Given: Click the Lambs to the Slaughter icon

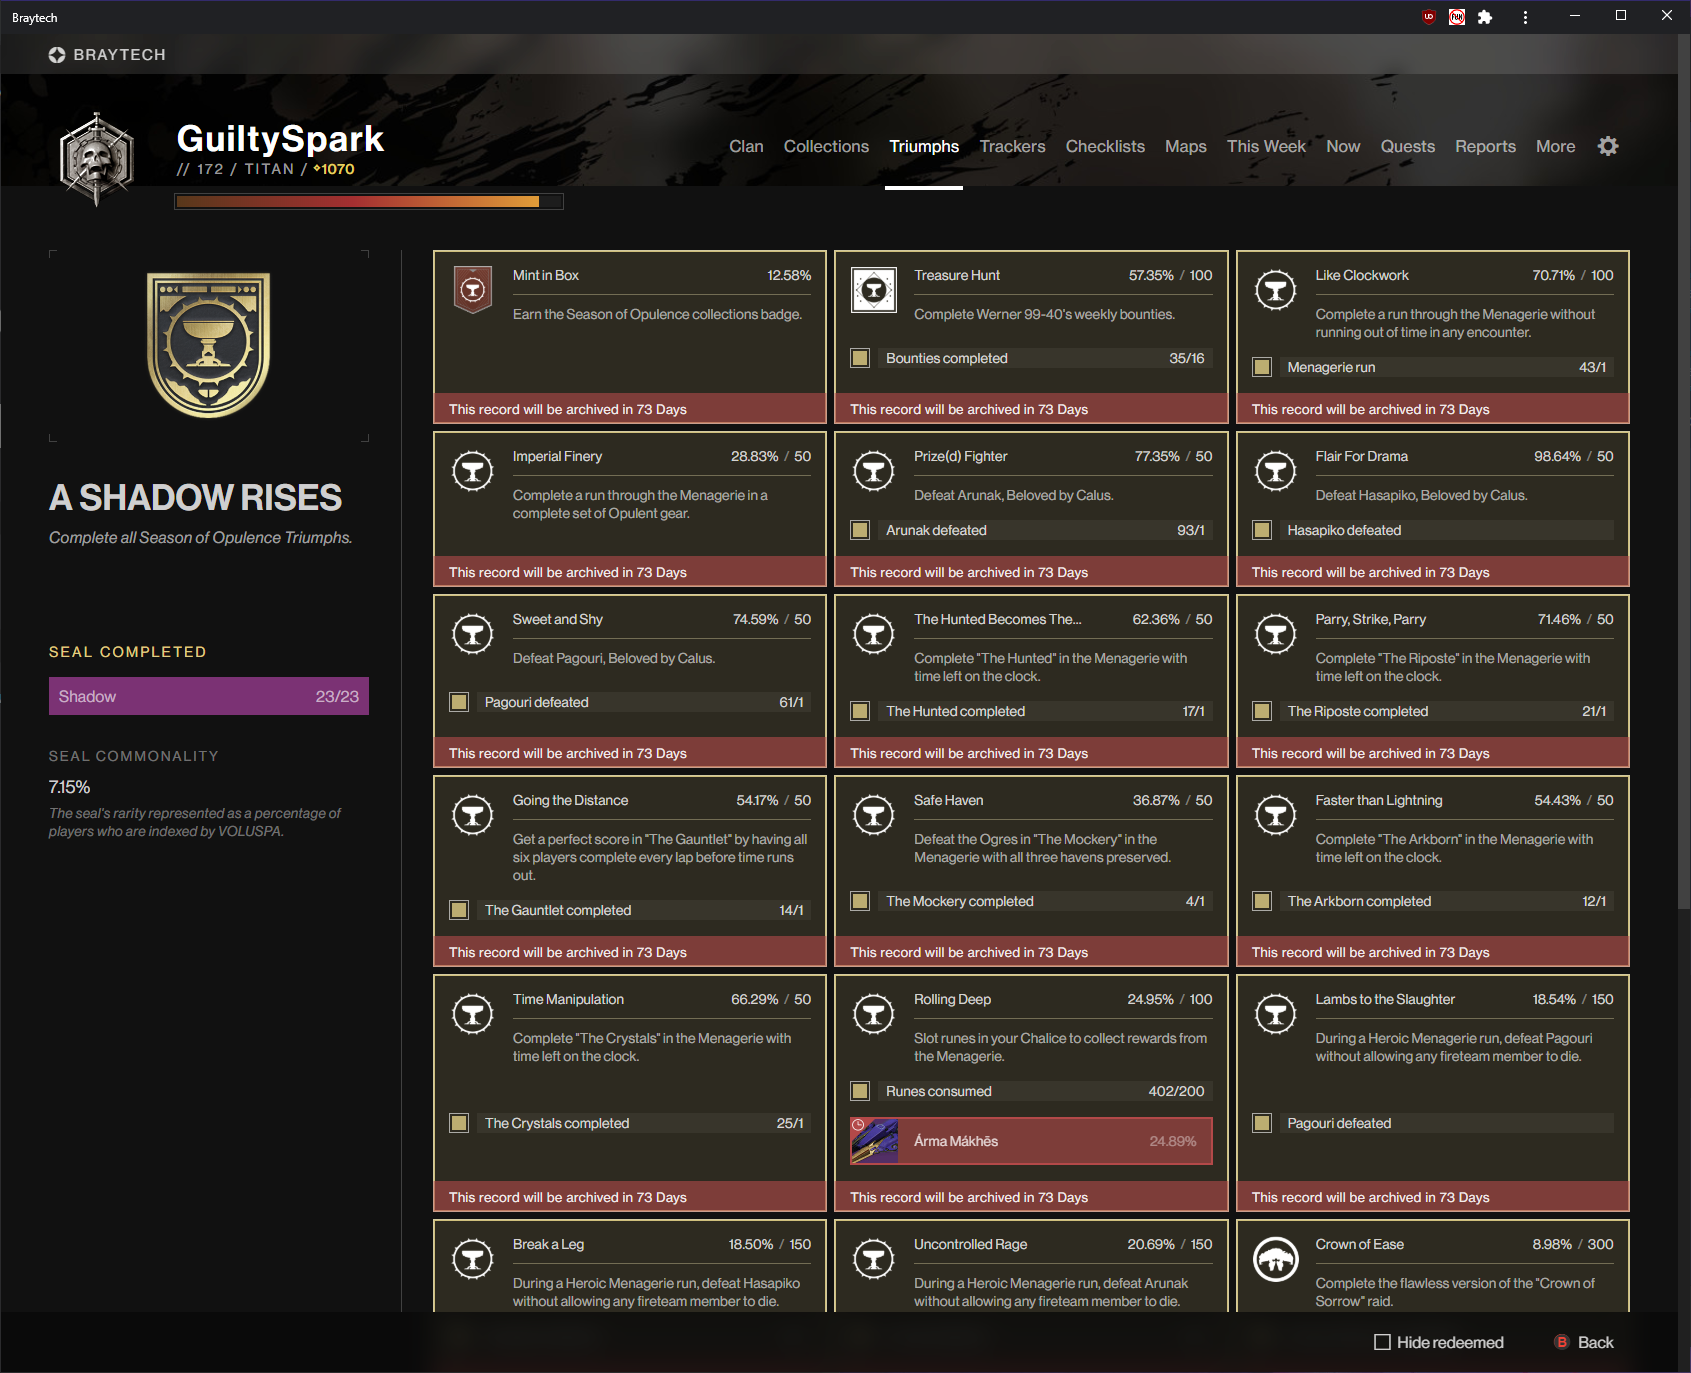Looking at the screenshot, I should point(1276,1014).
